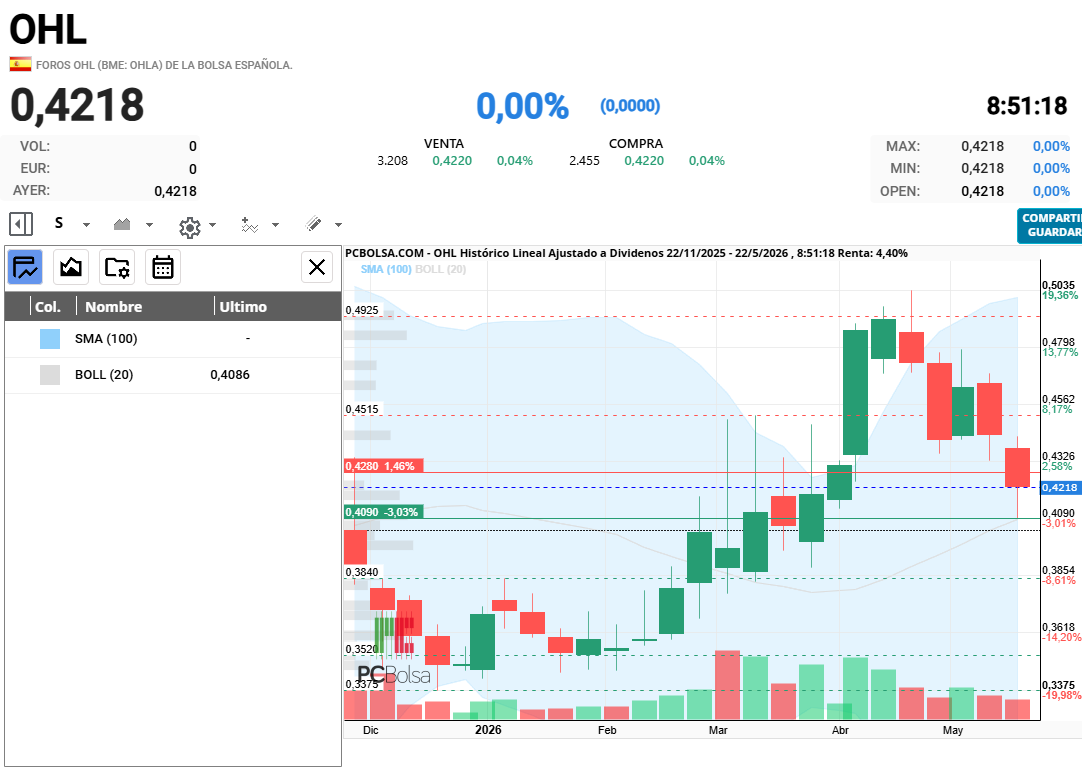Click the VENTA volume 3.208

pos(393,161)
